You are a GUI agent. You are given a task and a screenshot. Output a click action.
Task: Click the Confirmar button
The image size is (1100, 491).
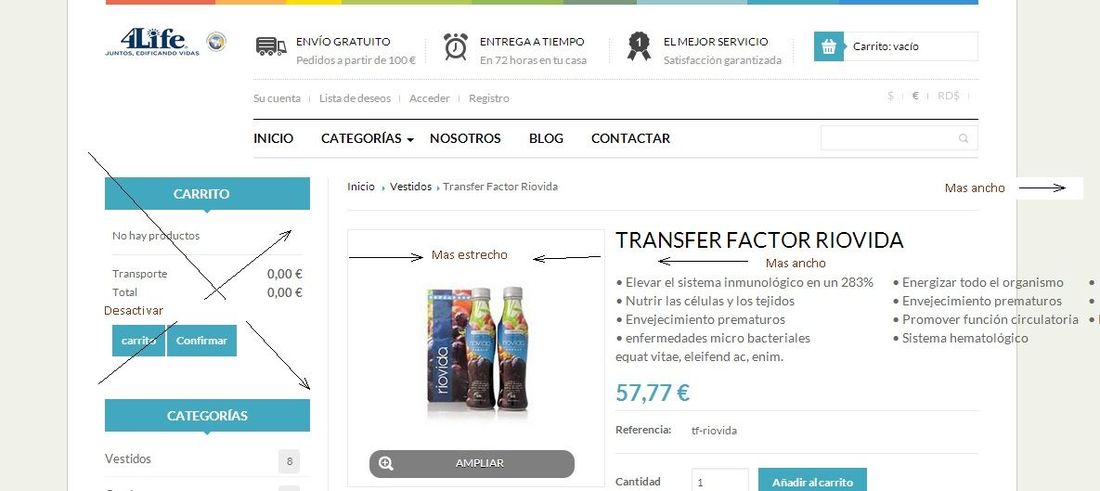pos(201,340)
